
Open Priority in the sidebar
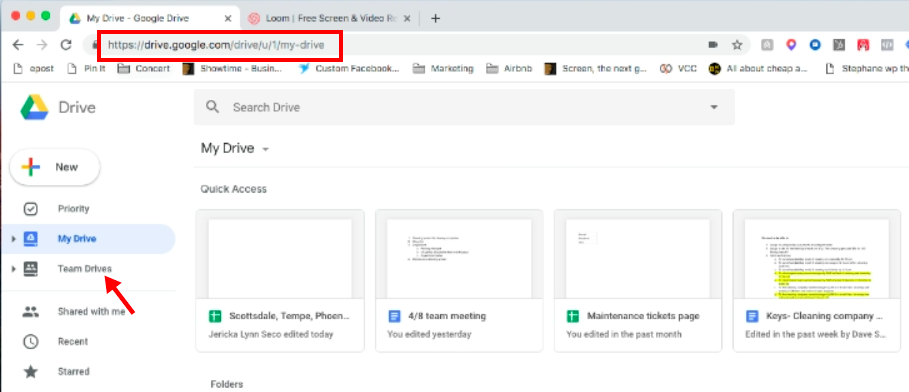tap(74, 209)
